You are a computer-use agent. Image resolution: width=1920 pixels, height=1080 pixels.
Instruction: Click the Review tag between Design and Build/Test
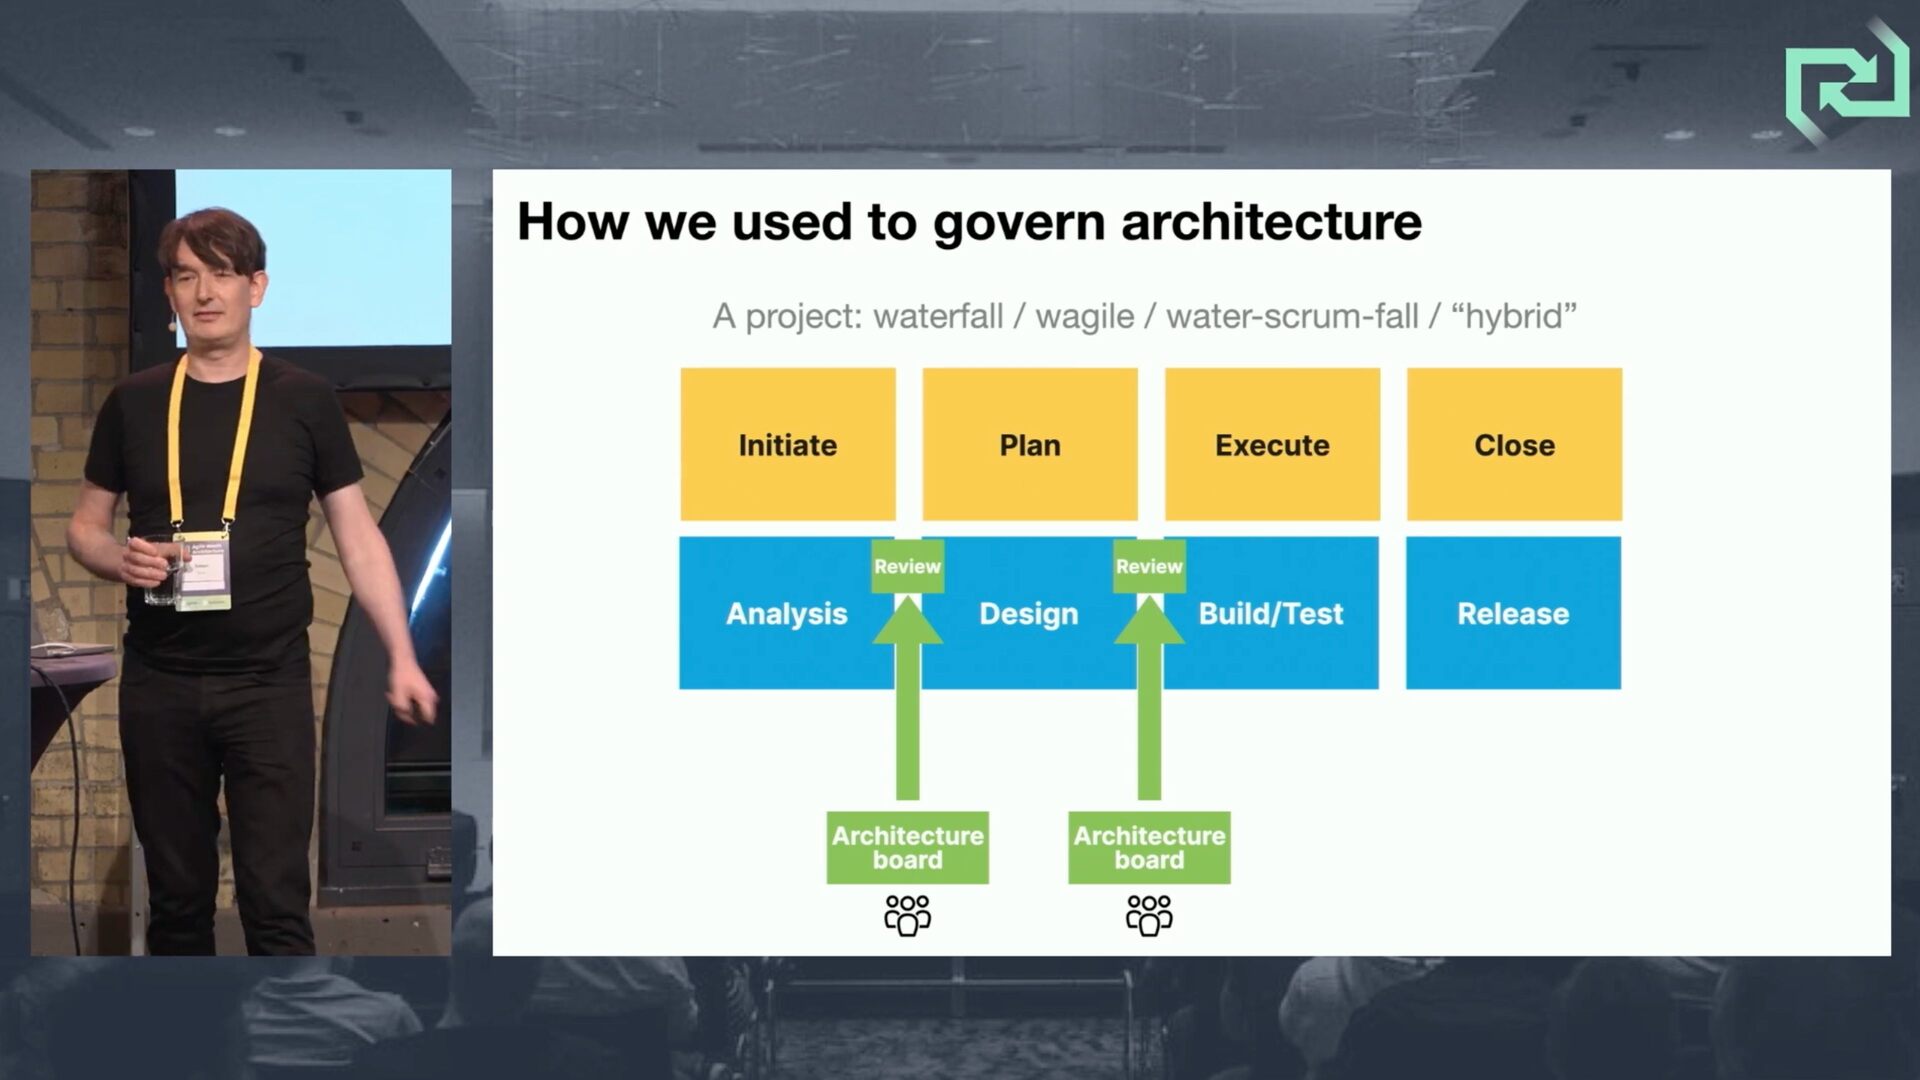click(1149, 566)
